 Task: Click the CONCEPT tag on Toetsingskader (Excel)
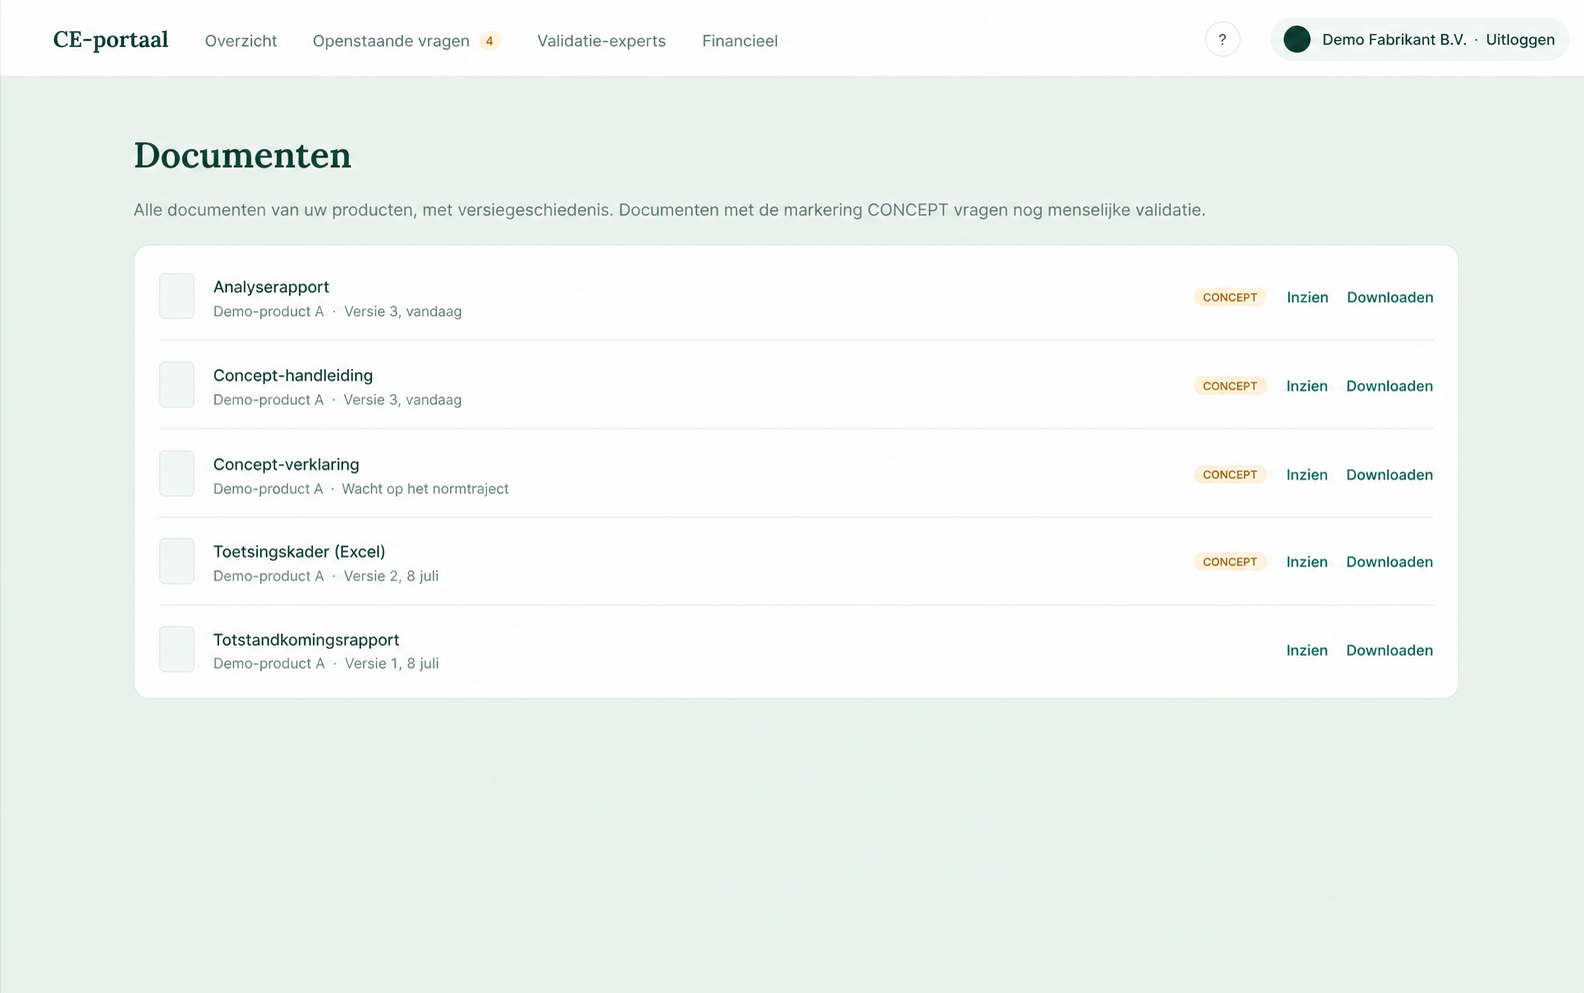[x=1230, y=562]
